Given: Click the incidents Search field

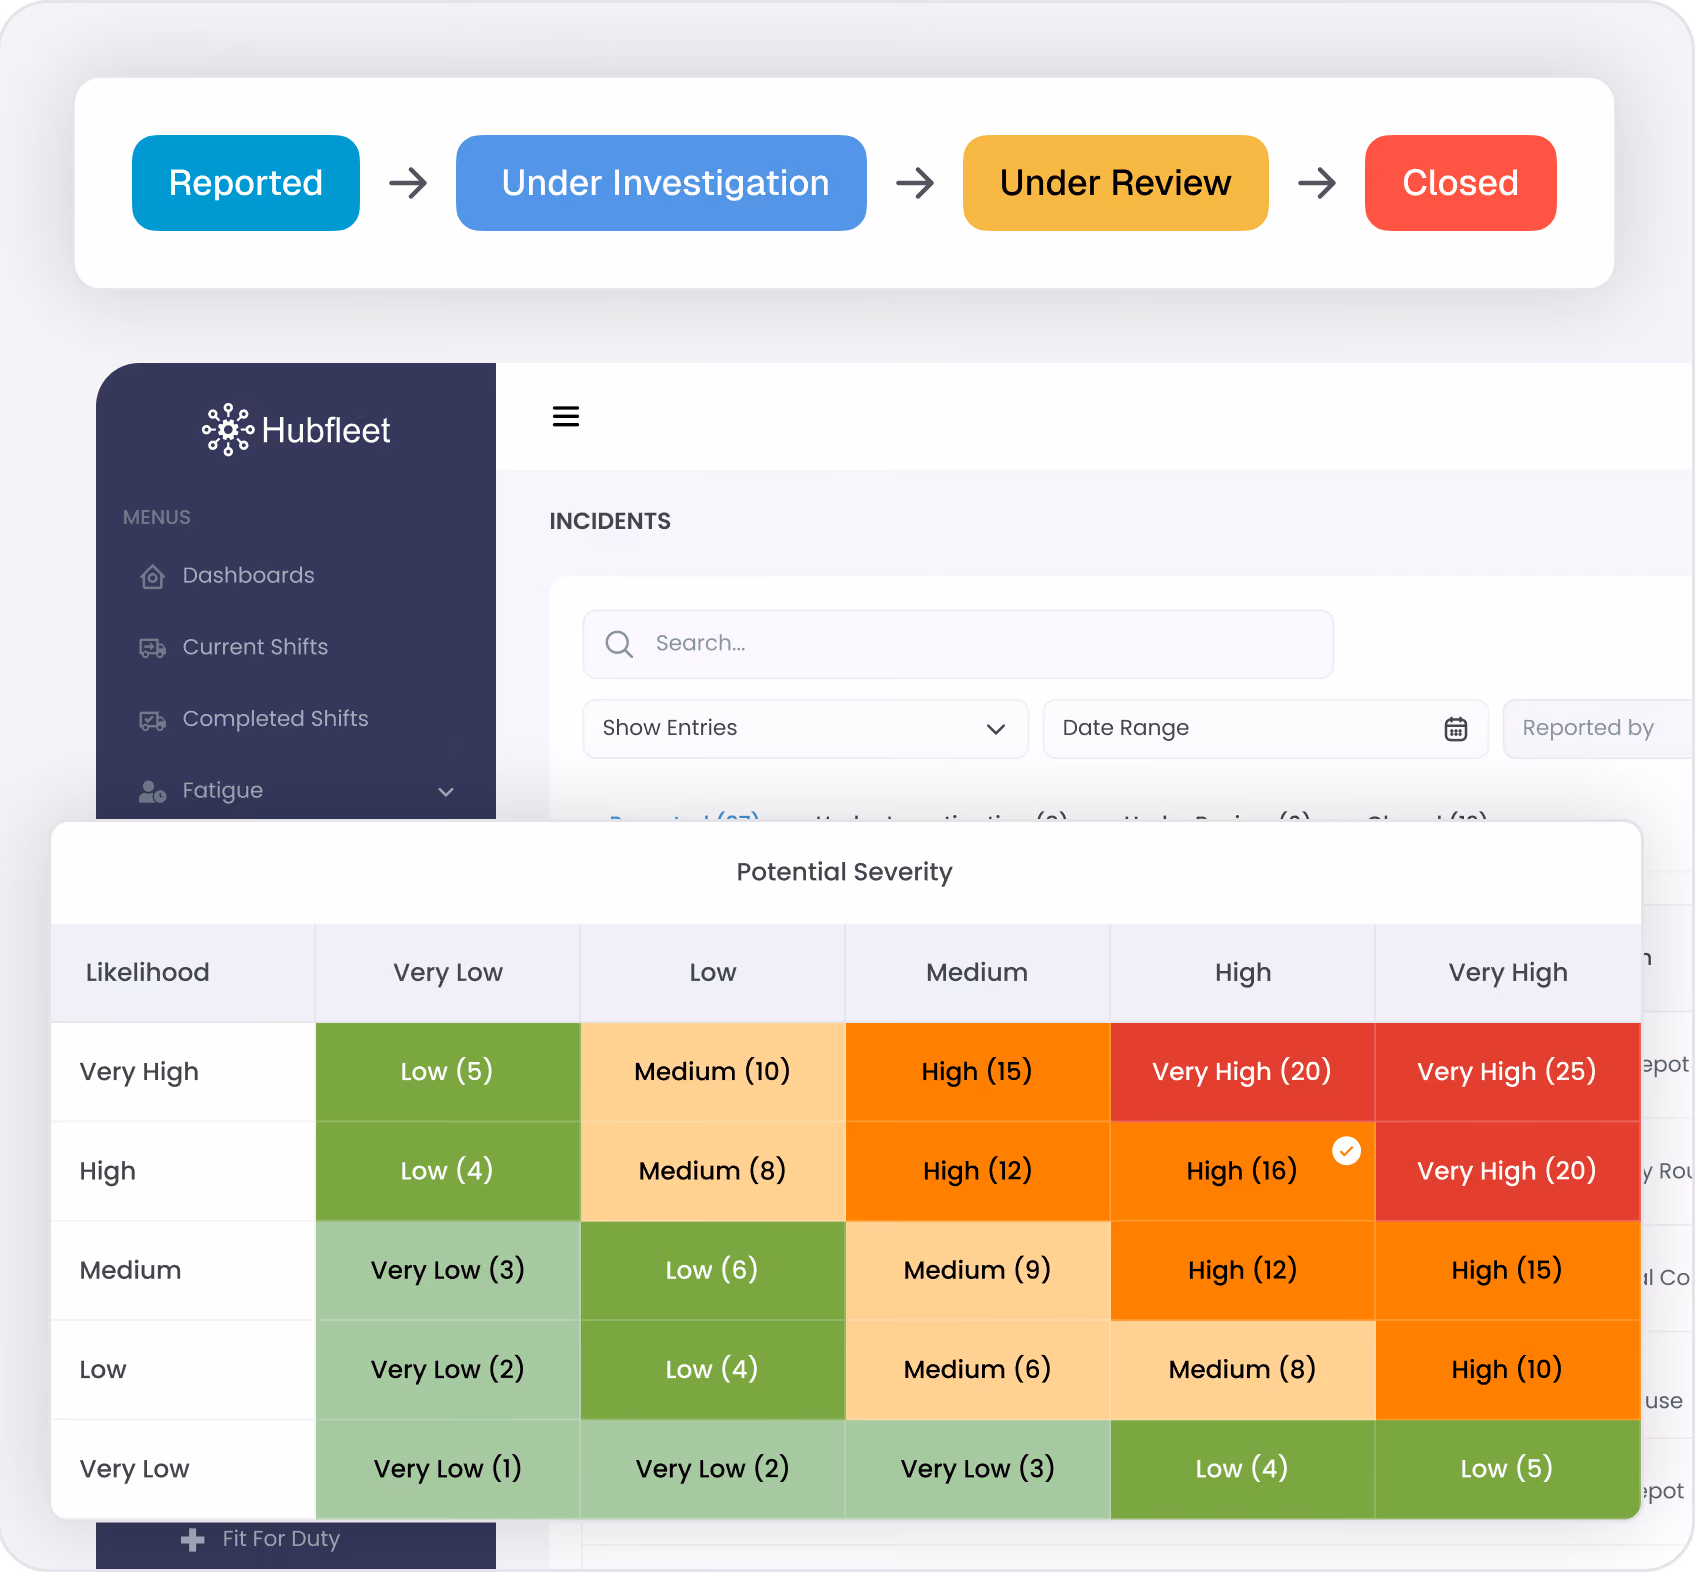Looking at the screenshot, I should click(x=958, y=644).
